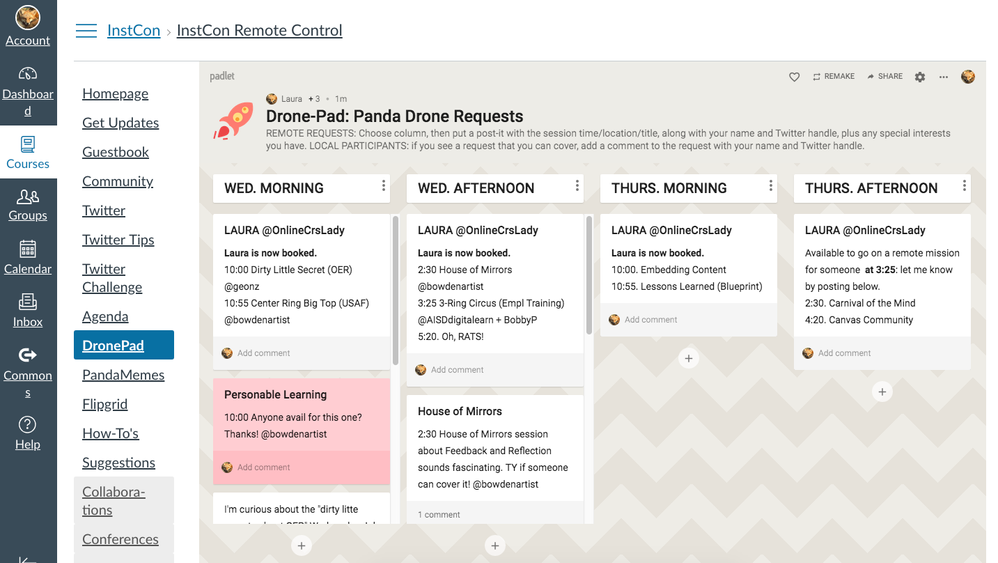Open the Inbox icon in sidebar
Viewport: 998px width, 563px height.
(27, 302)
